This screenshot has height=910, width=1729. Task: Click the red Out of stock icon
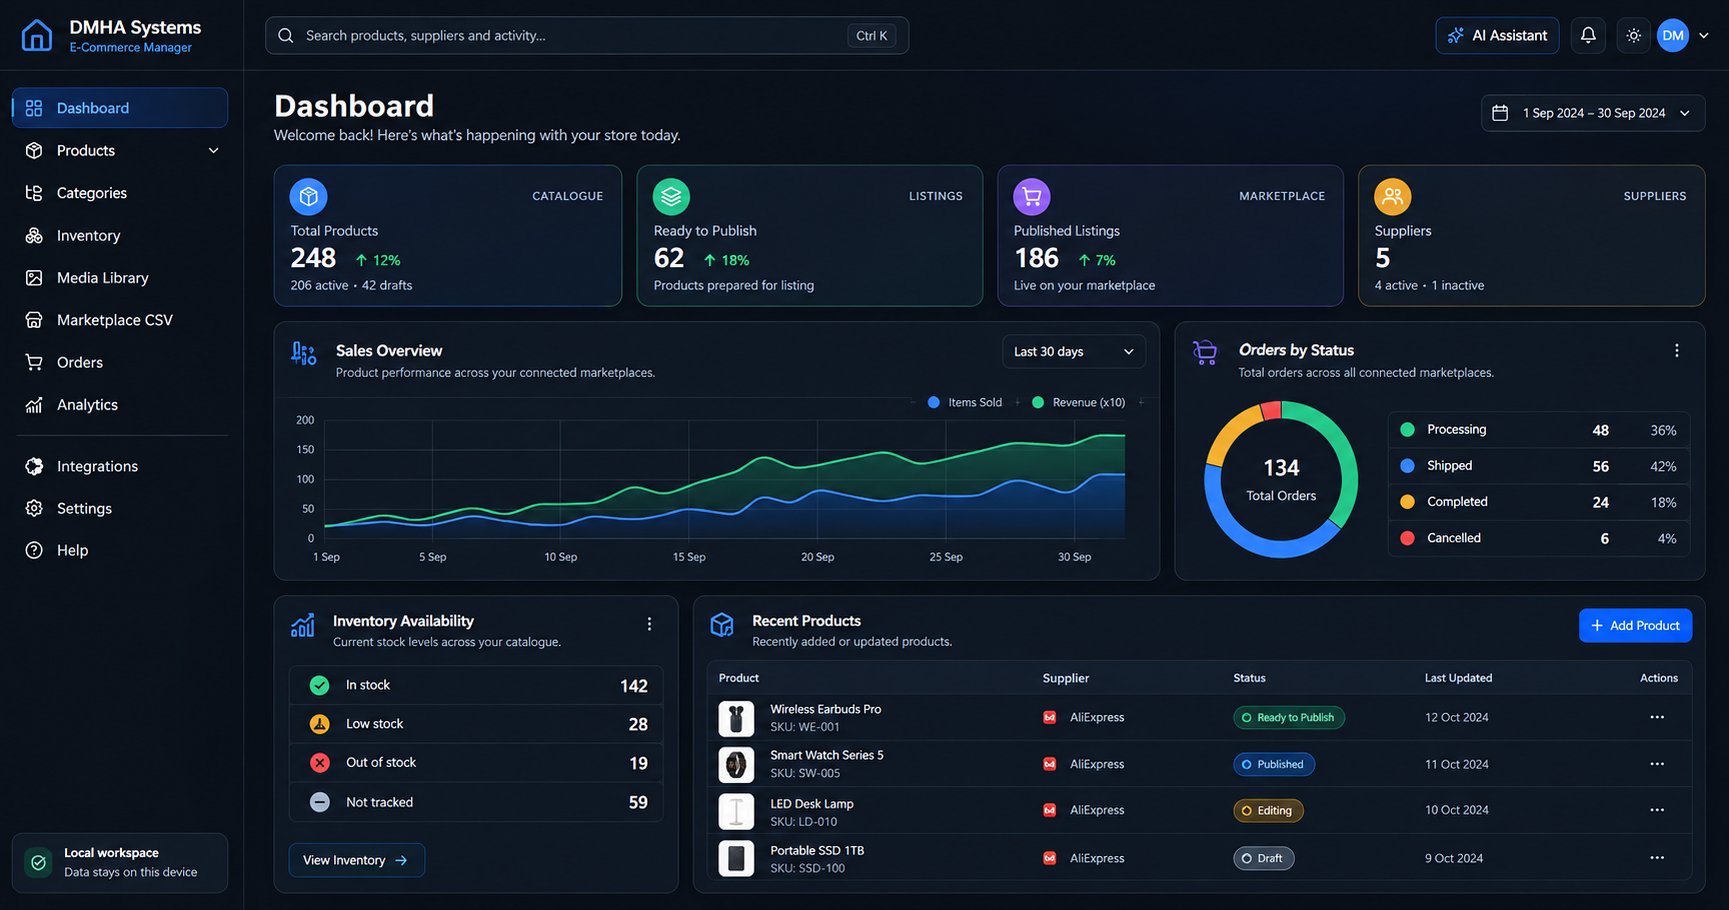point(320,763)
